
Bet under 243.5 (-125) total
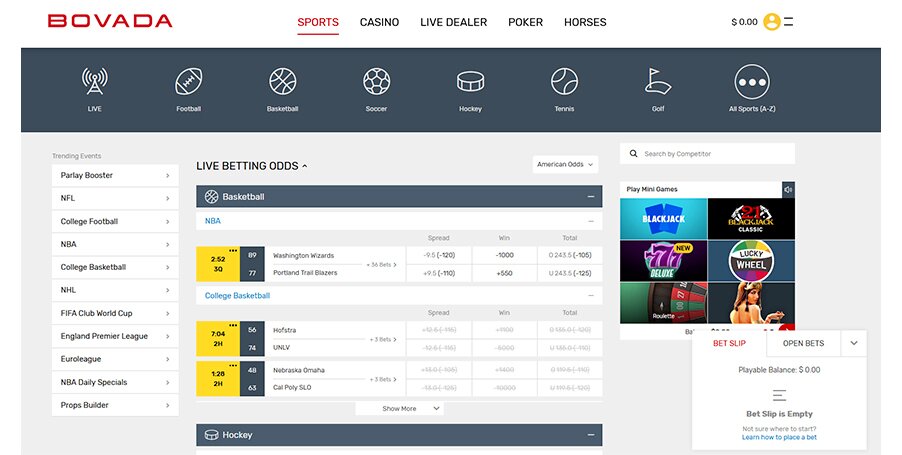tap(570, 273)
